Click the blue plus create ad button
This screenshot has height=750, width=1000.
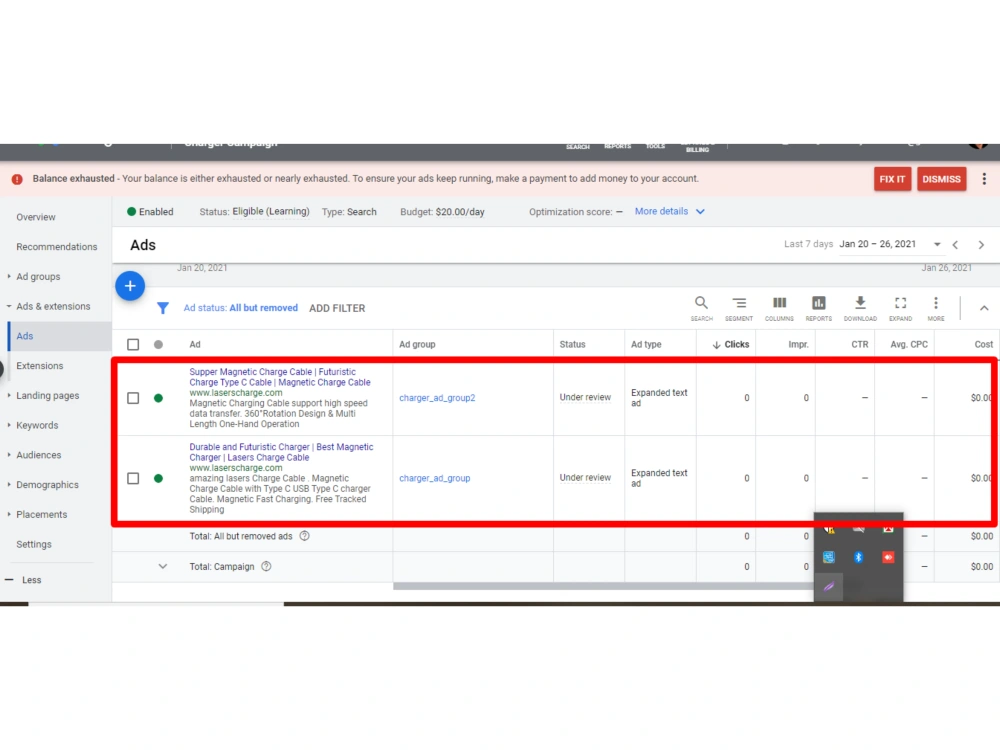130,286
